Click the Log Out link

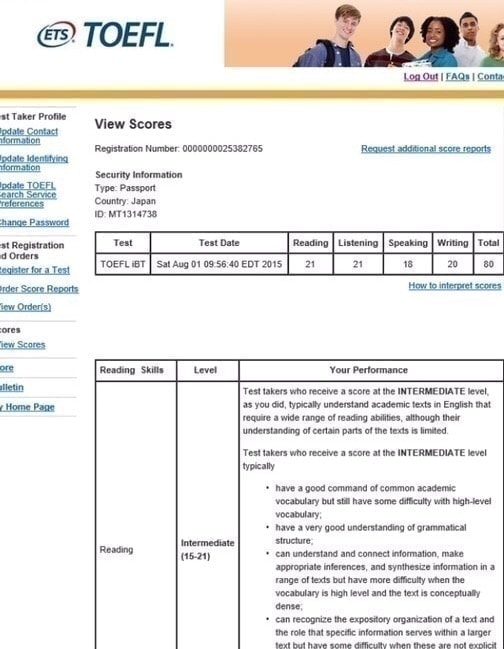pos(420,77)
